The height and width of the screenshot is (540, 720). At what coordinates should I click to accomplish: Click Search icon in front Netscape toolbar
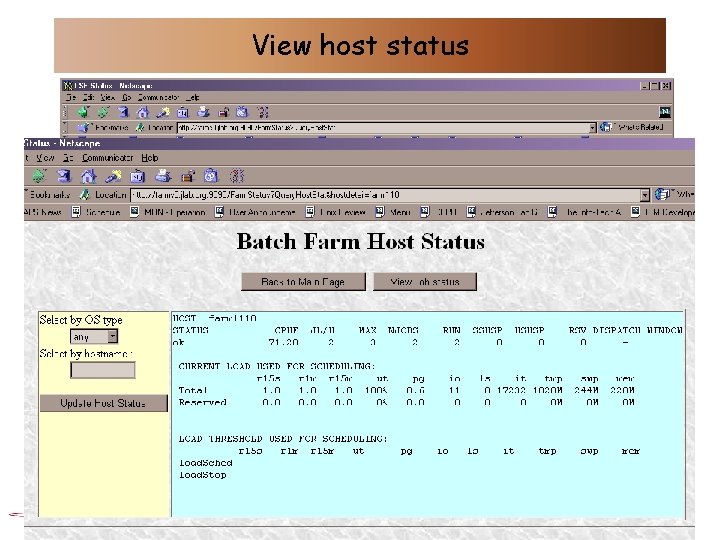coord(113,176)
